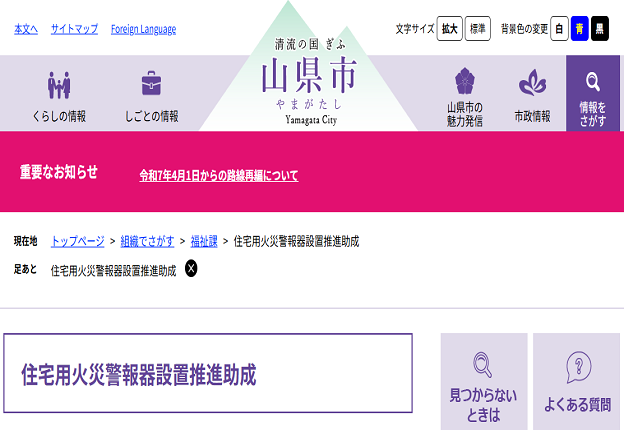Reset text size with 標準 button

click(478, 29)
